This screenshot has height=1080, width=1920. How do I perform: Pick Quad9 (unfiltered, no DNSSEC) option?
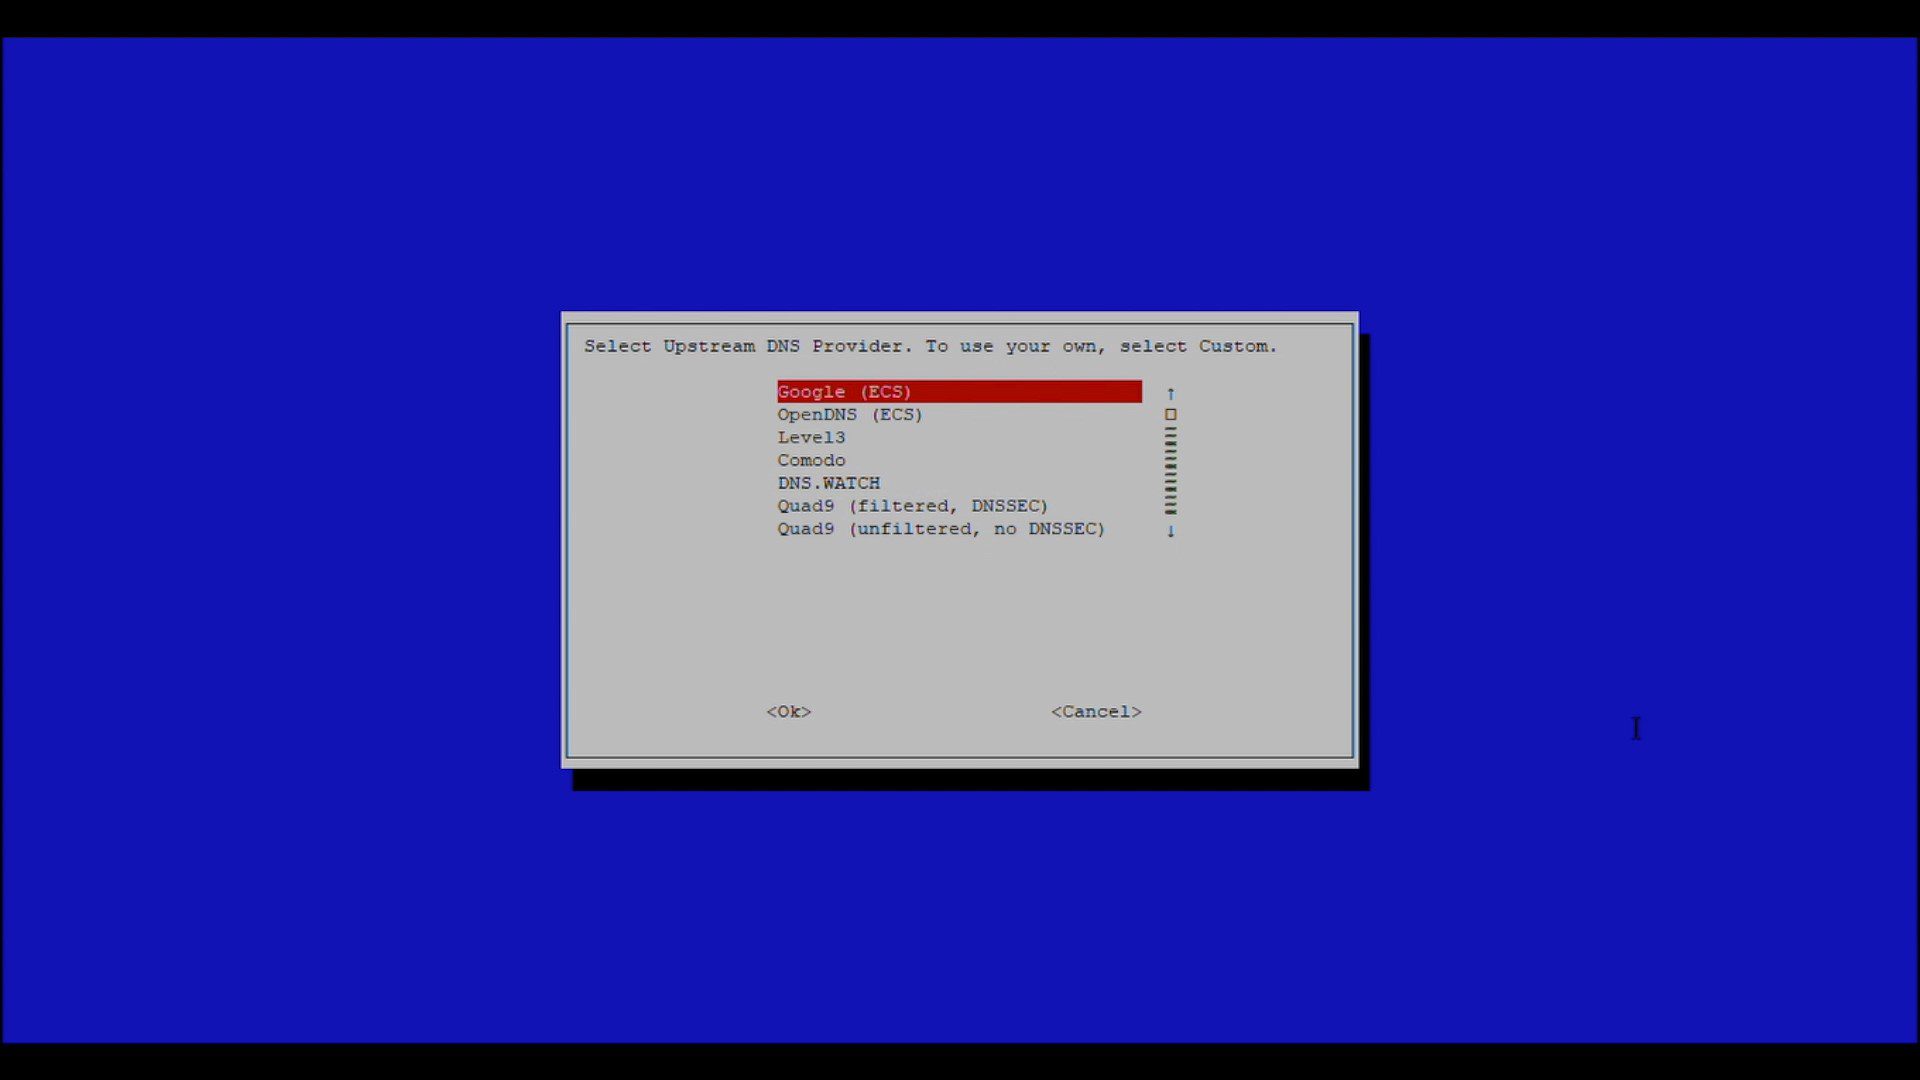[940, 529]
